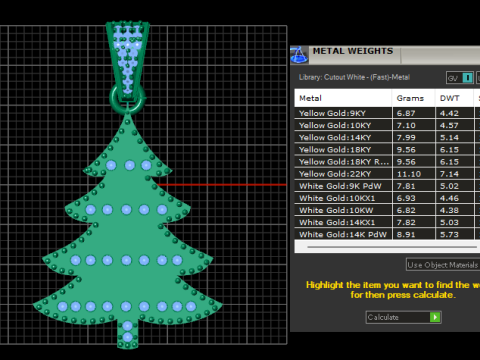Click the 7.14 DWT value

(449, 174)
